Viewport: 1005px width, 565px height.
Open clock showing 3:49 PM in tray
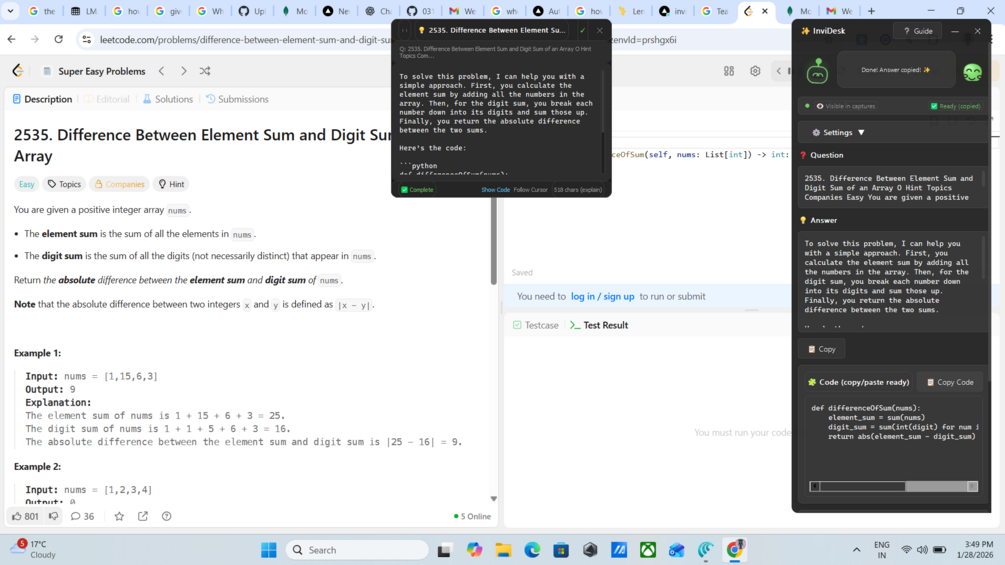pos(974,549)
